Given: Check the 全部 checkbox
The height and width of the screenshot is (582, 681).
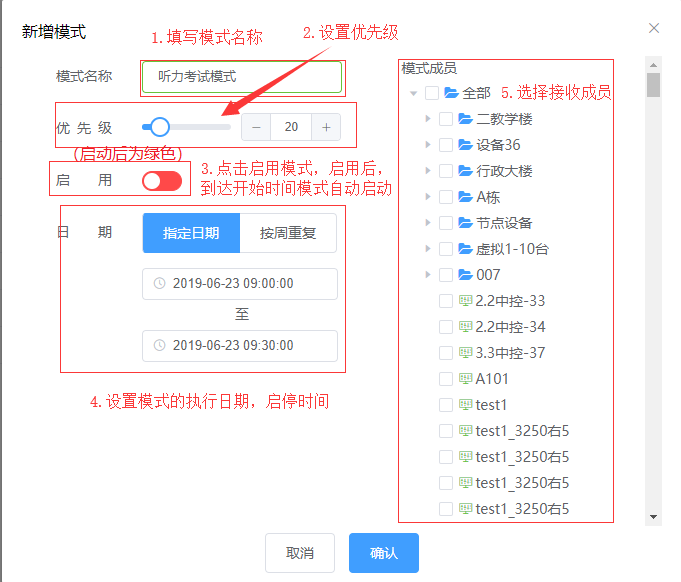Looking at the screenshot, I should 432,93.
